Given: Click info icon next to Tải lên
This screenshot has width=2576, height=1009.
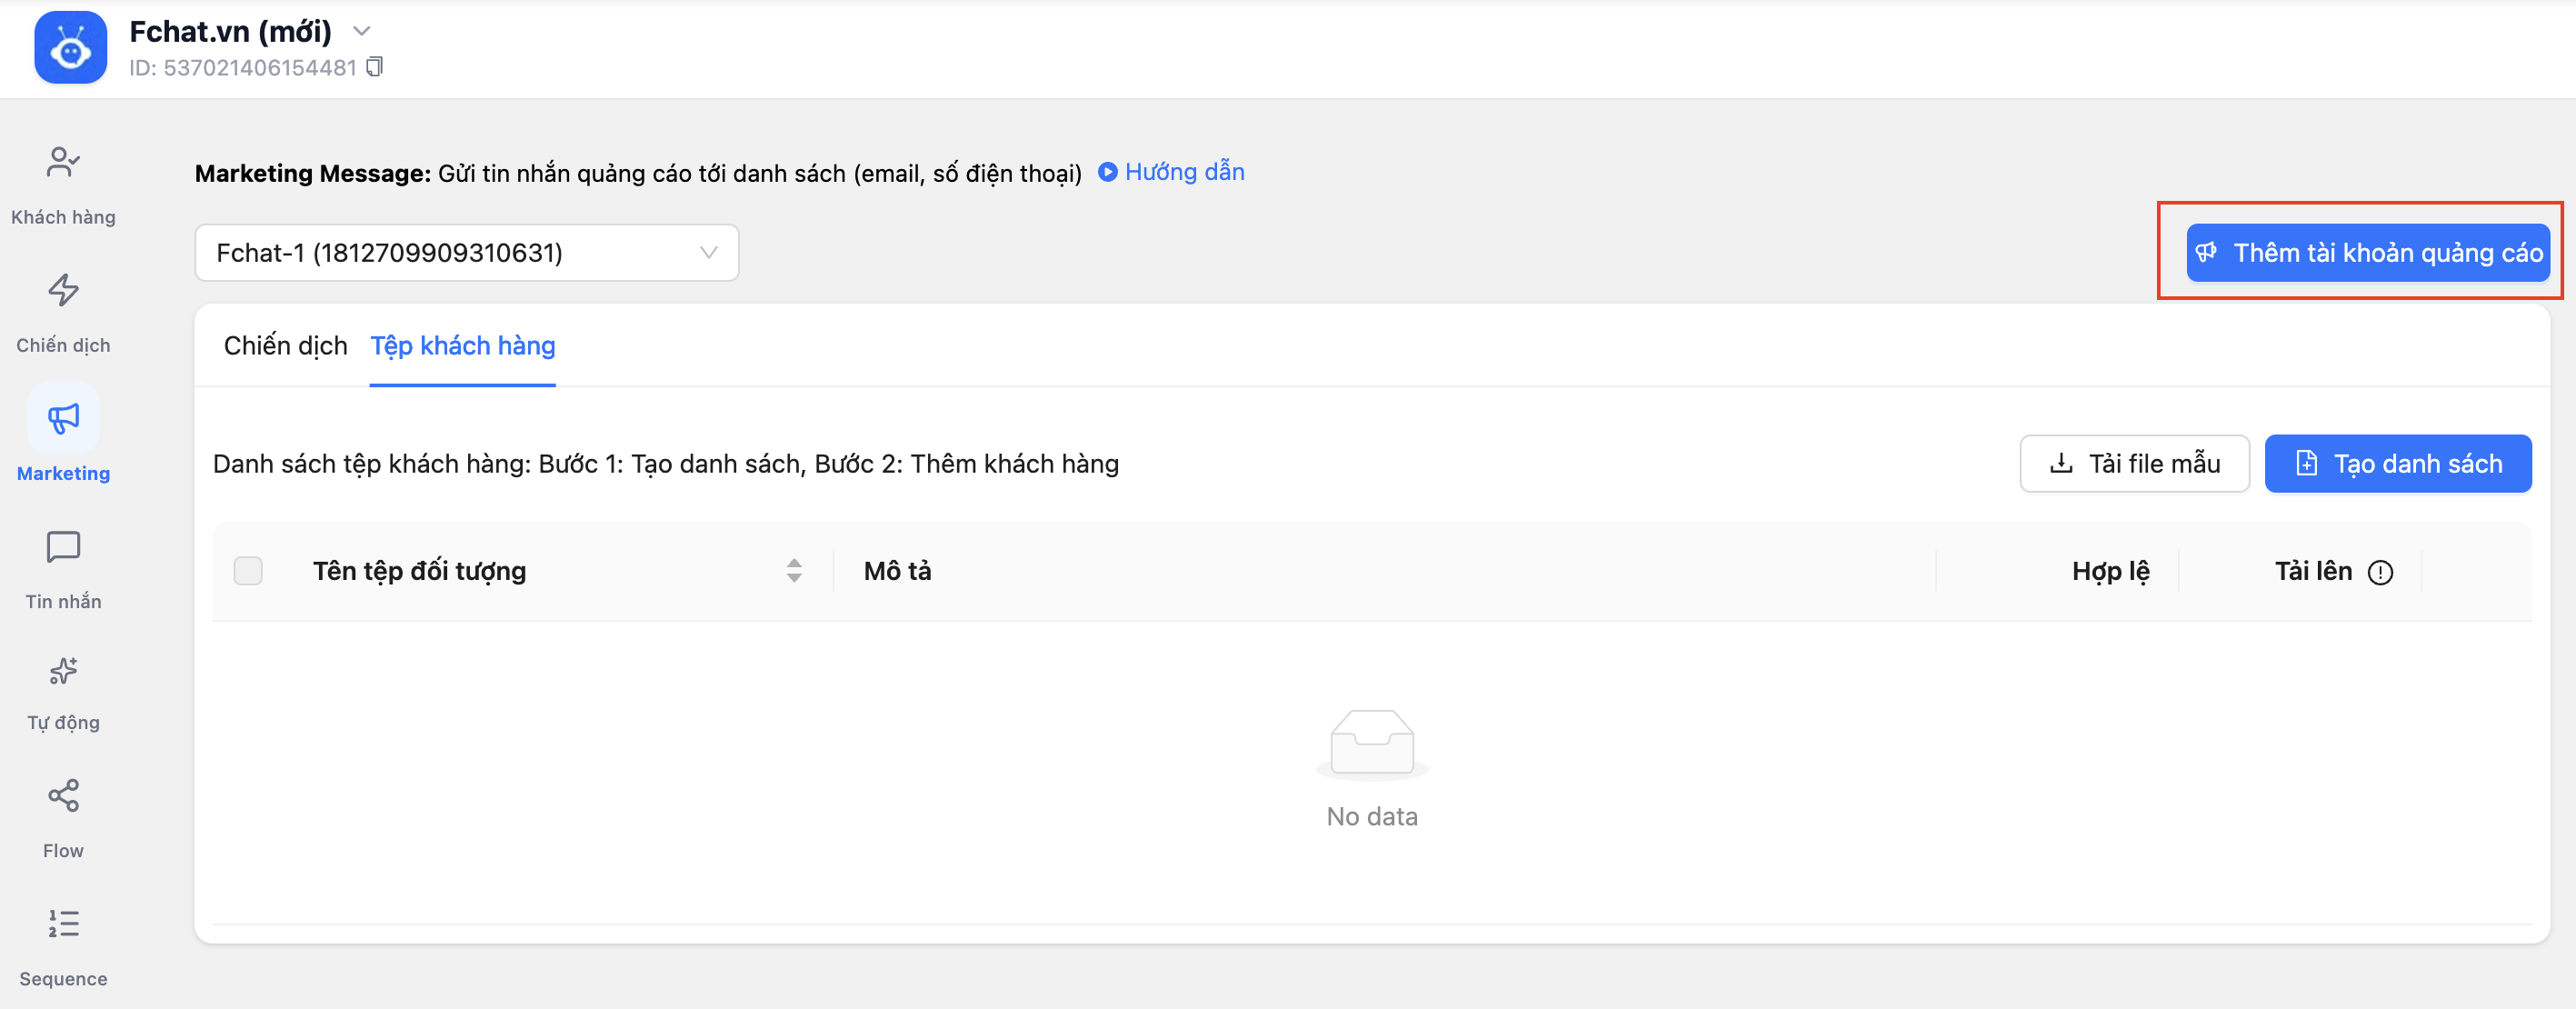Looking at the screenshot, I should point(2380,572).
